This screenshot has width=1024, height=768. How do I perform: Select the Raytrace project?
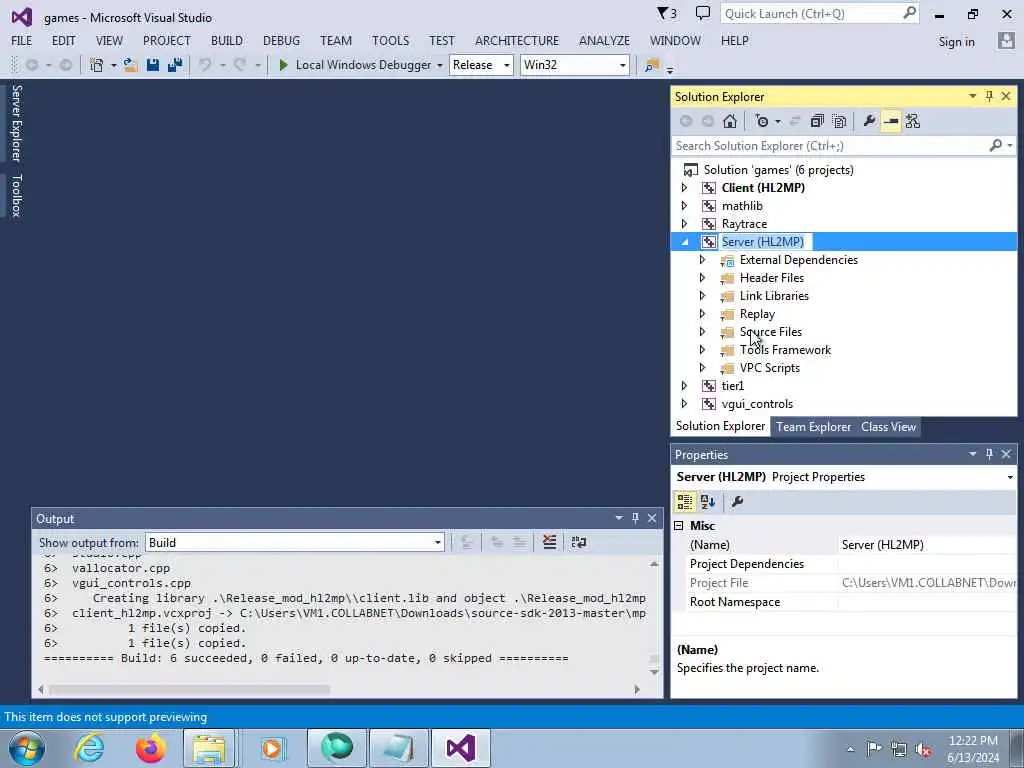pyautogui.click(x=744, y=224)
